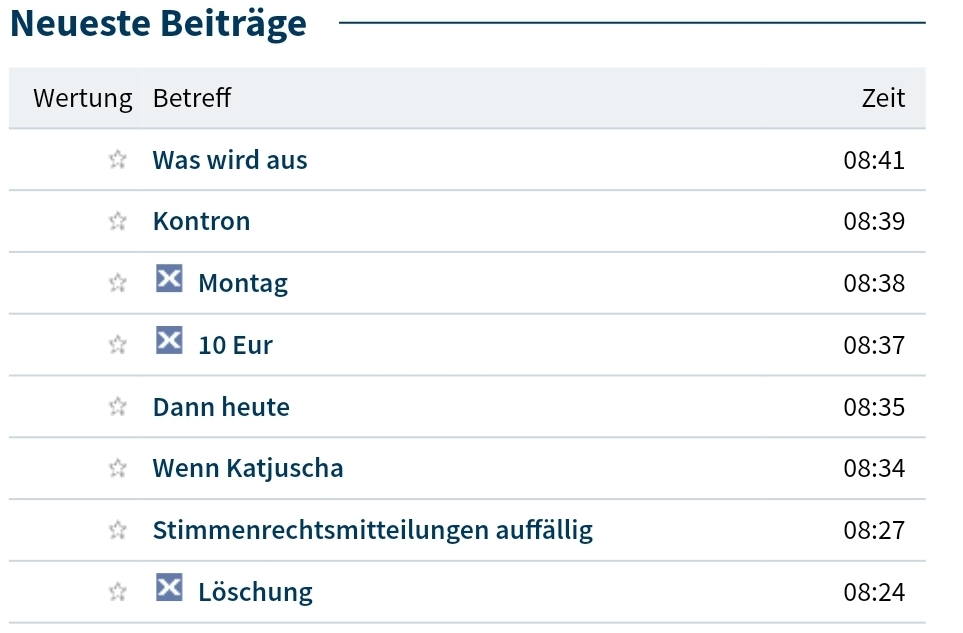
Task: Toggle the rating star for Wenn Katjuscha
Action: tap(117, 467)
